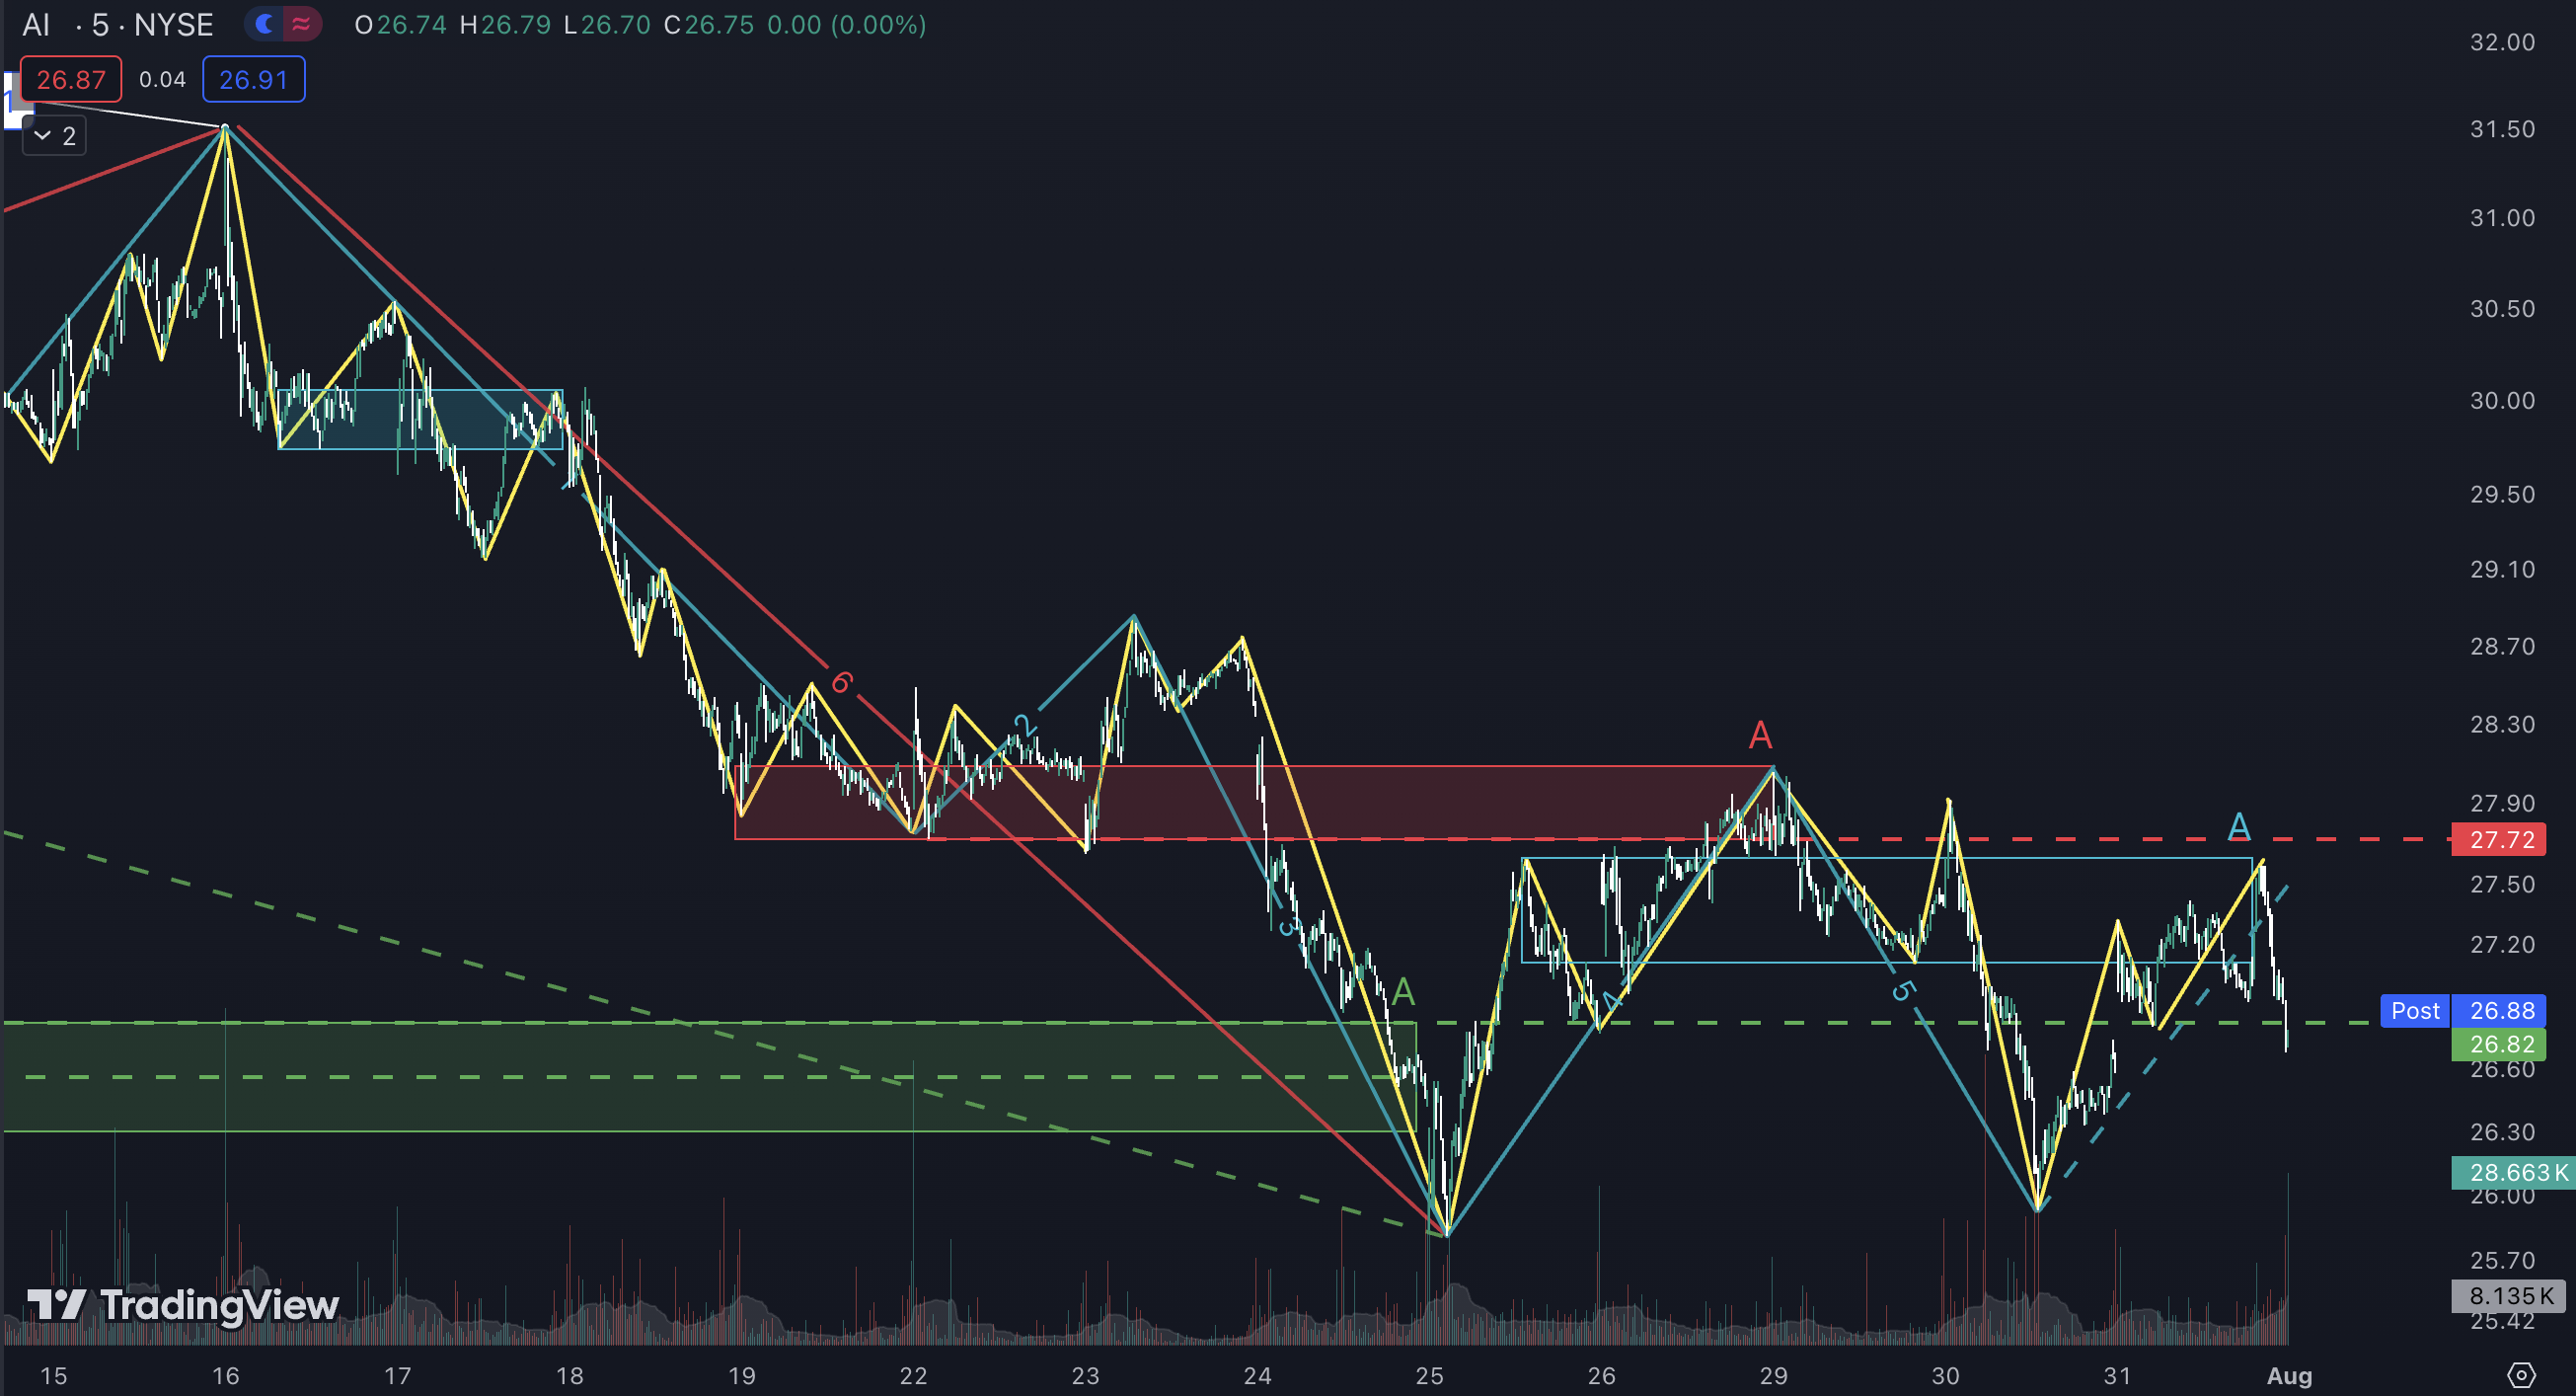Click the pink approximate-data wave icon
The image size is (2576, 1396).
coord(301,24)
